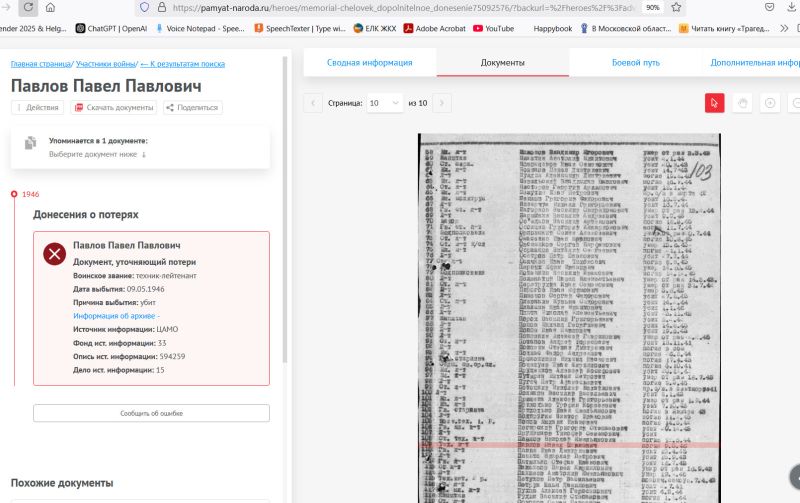Click Воинское звание value техник-лейтенант
This screenshot has height=503, width=800.
click(x=166, y=275)
